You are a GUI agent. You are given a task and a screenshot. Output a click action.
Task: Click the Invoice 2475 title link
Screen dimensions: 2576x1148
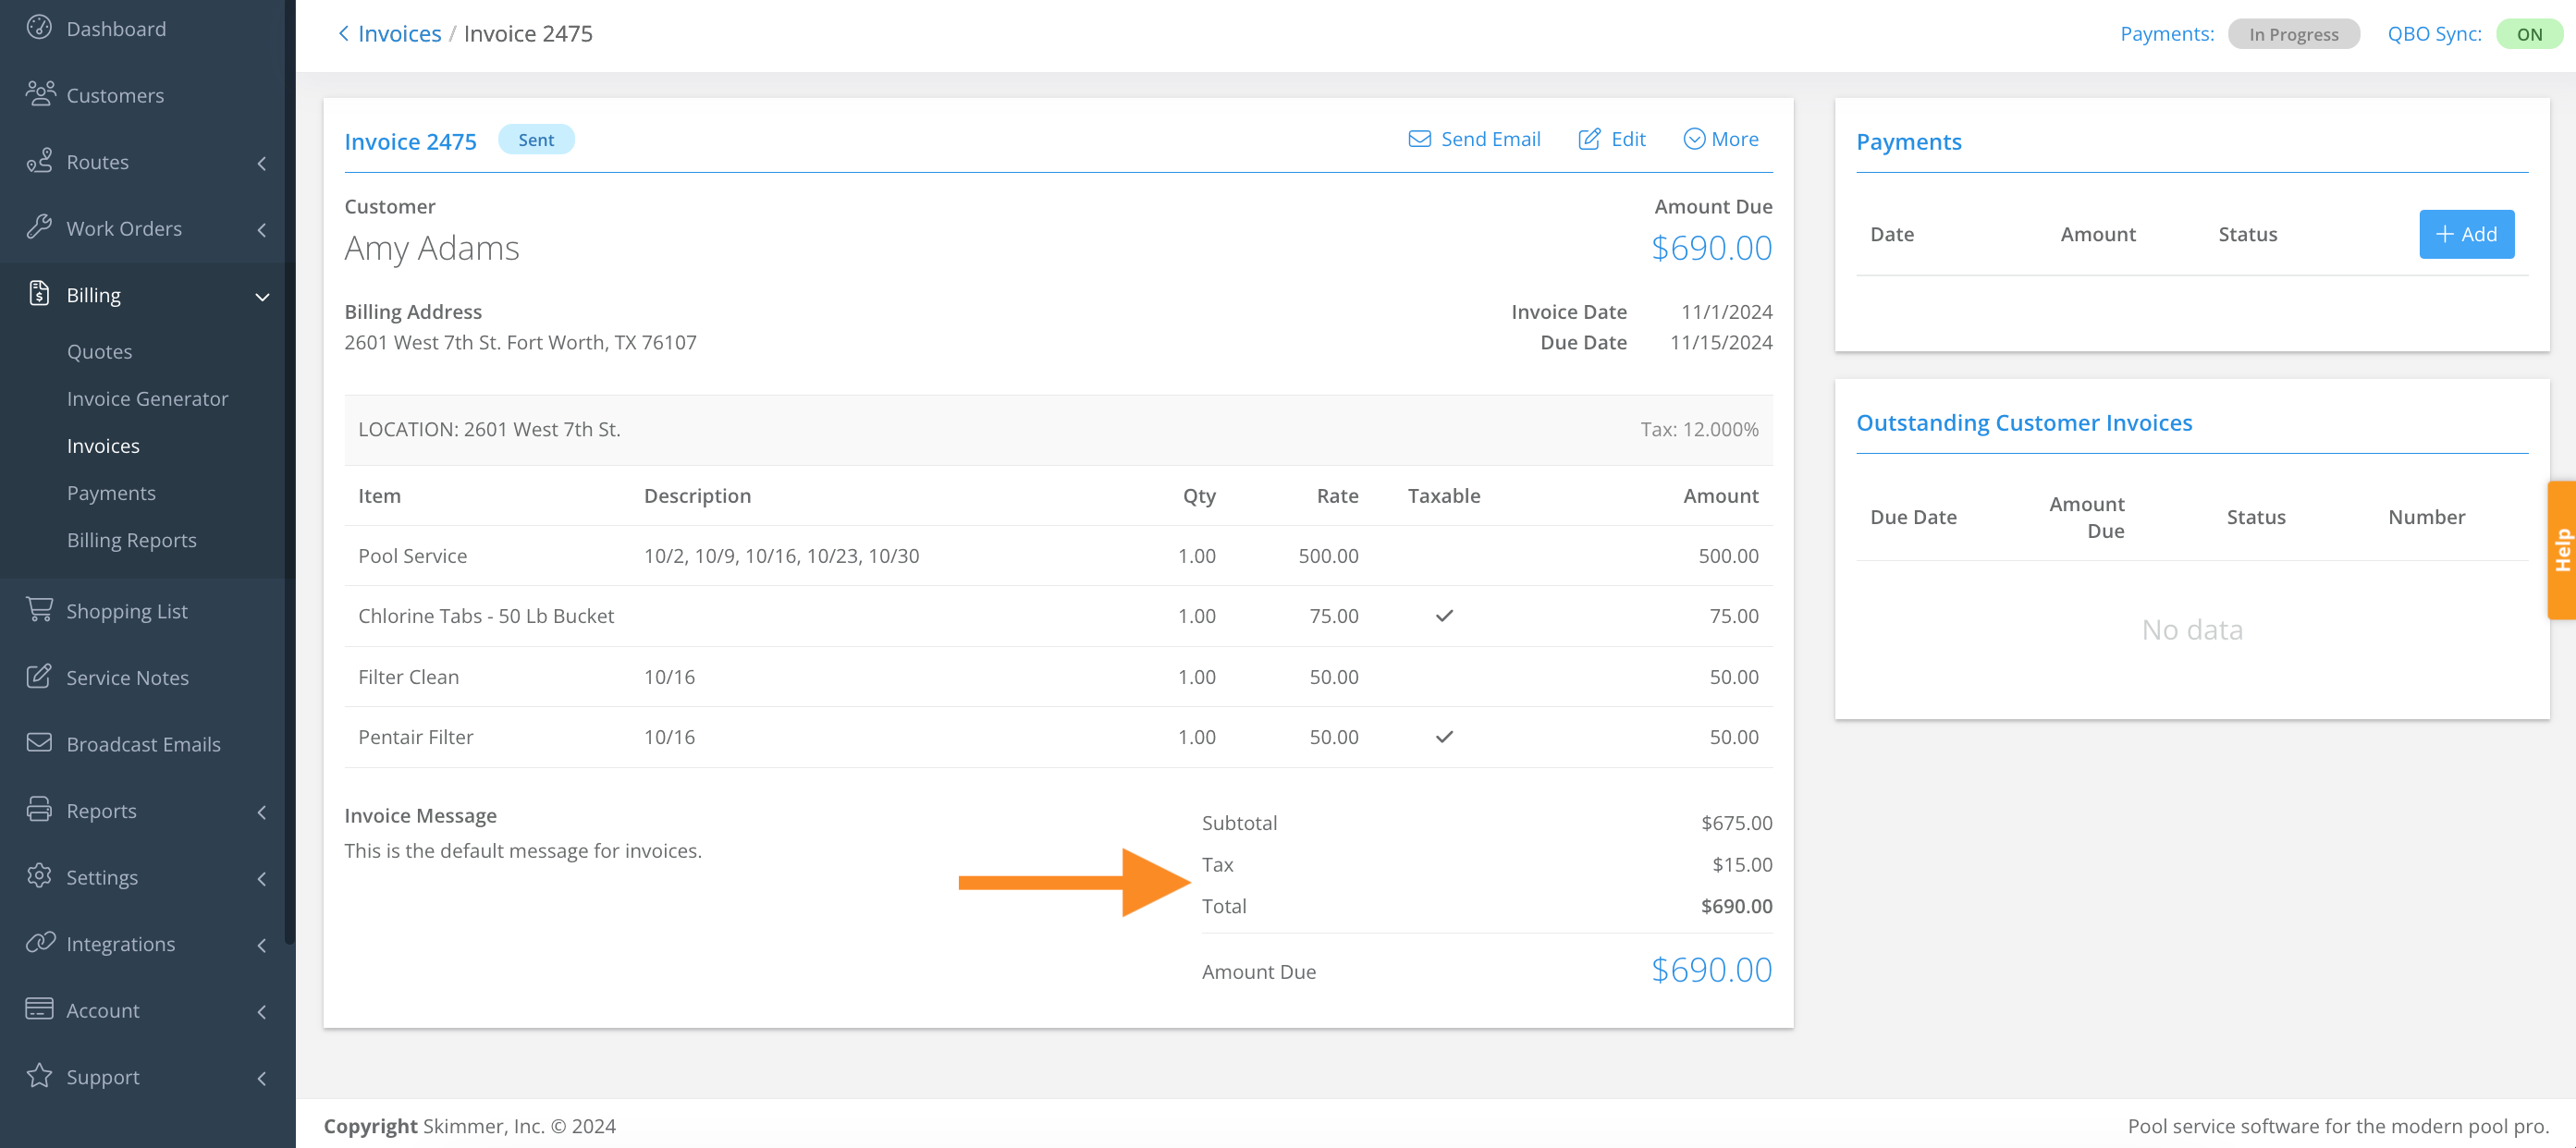410,141
